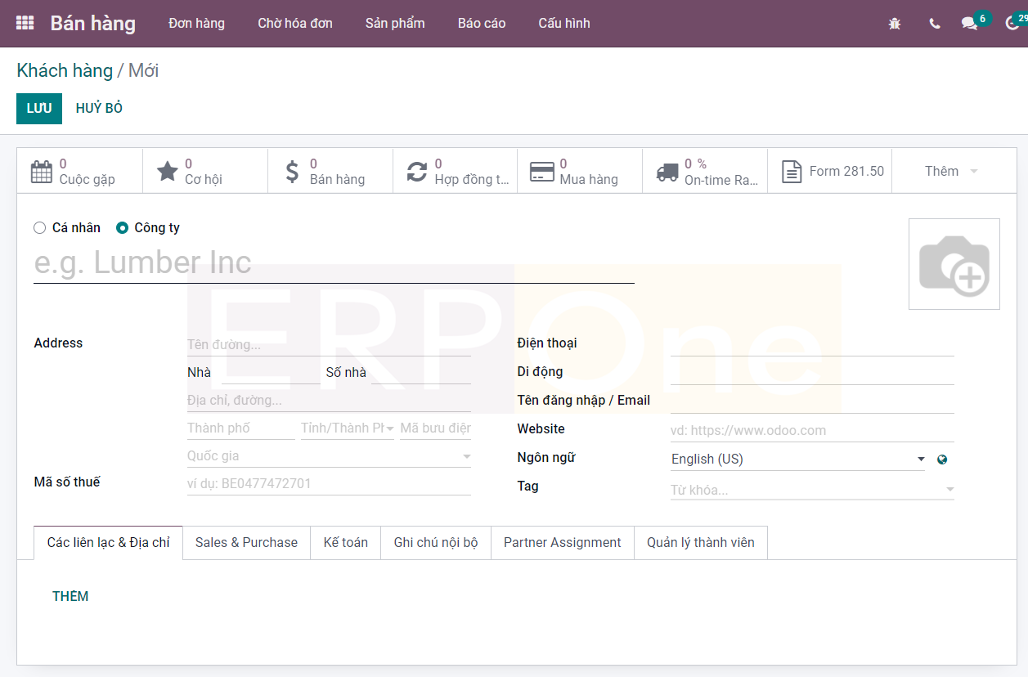1028x677 pixels.
Task: Click the Thành phố city field
Action: [x=241, y=429]
